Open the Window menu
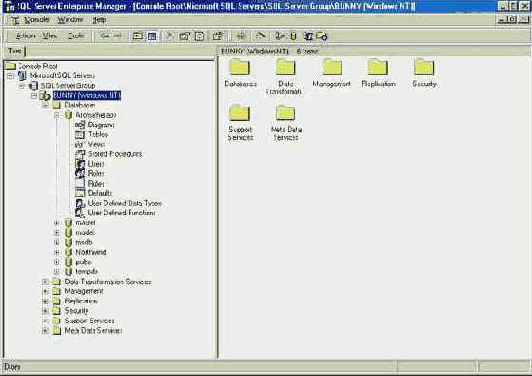Screen dimensions: 532x376 [70, 20]
